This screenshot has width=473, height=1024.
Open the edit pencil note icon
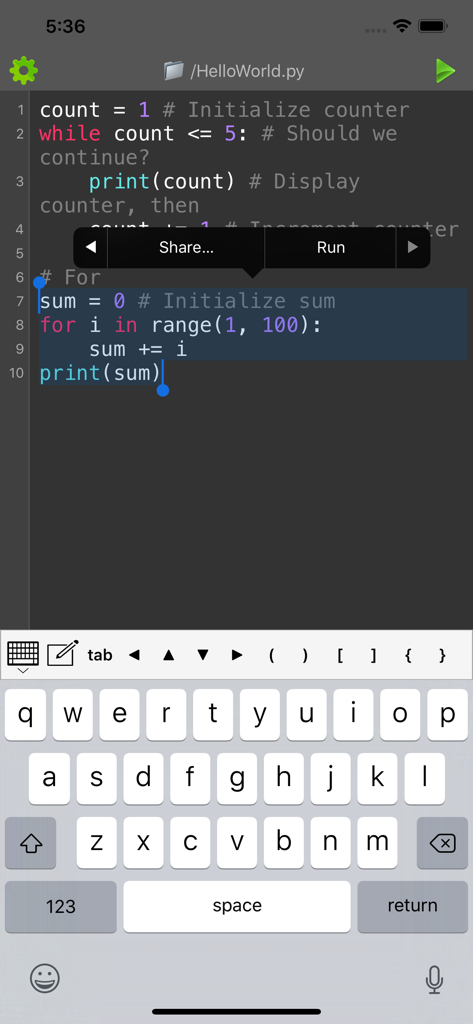(x=63, y=653)
